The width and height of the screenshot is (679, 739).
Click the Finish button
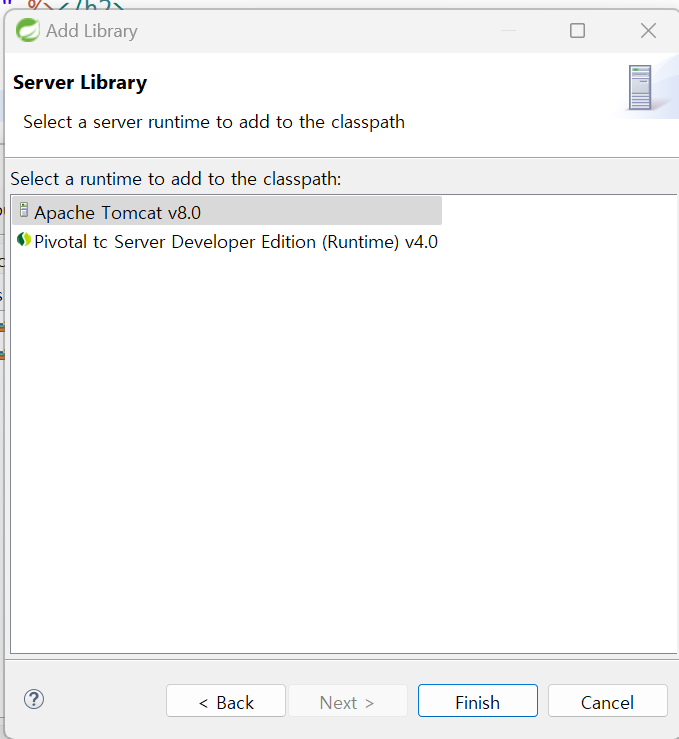click(x=477, y=701)
